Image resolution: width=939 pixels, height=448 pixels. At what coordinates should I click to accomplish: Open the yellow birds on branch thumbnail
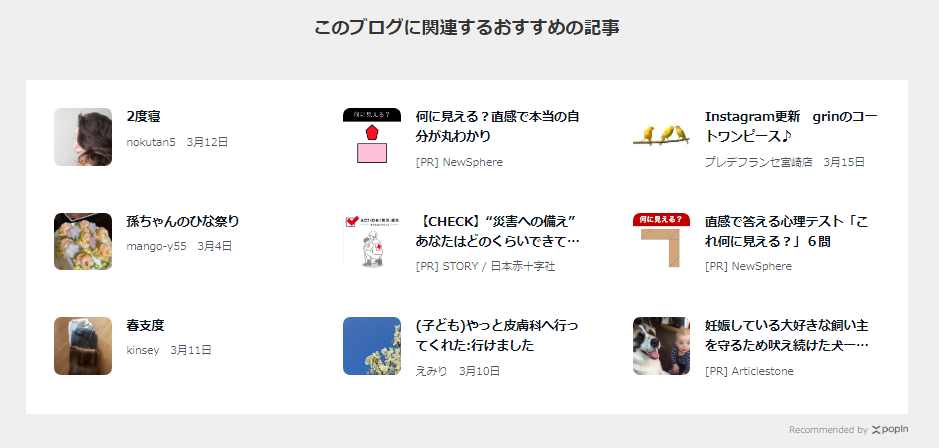pos(661,137)
